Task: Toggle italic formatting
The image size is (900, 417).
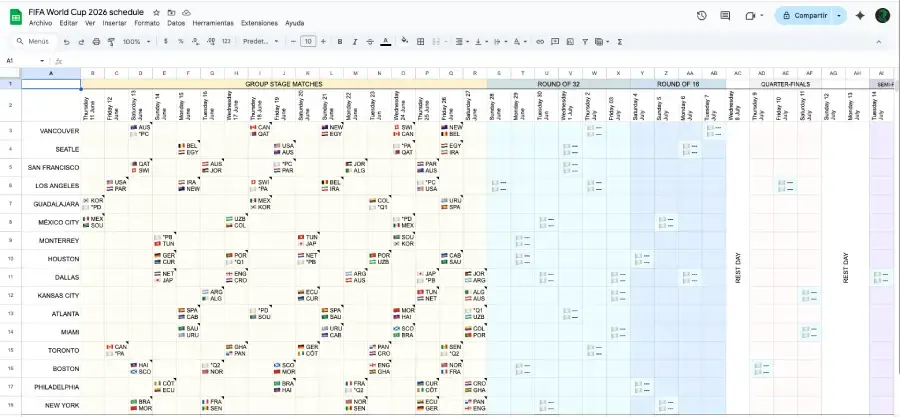Action: [355, 42]
